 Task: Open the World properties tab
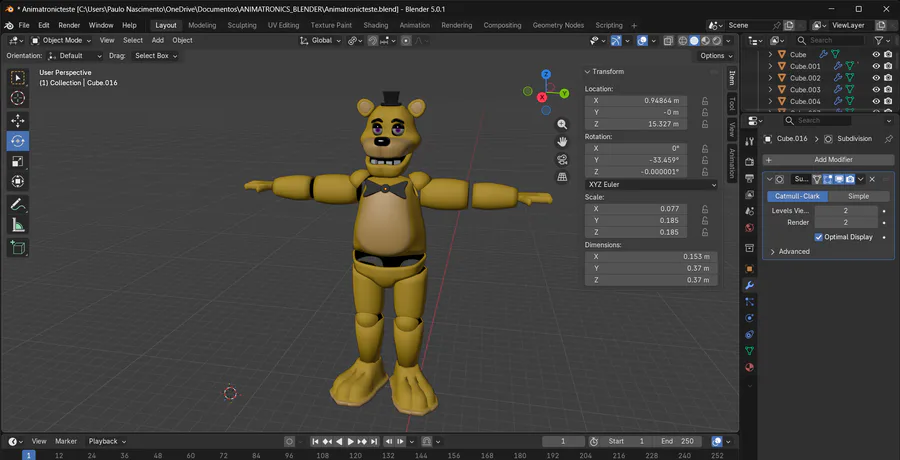coord(749,227)
